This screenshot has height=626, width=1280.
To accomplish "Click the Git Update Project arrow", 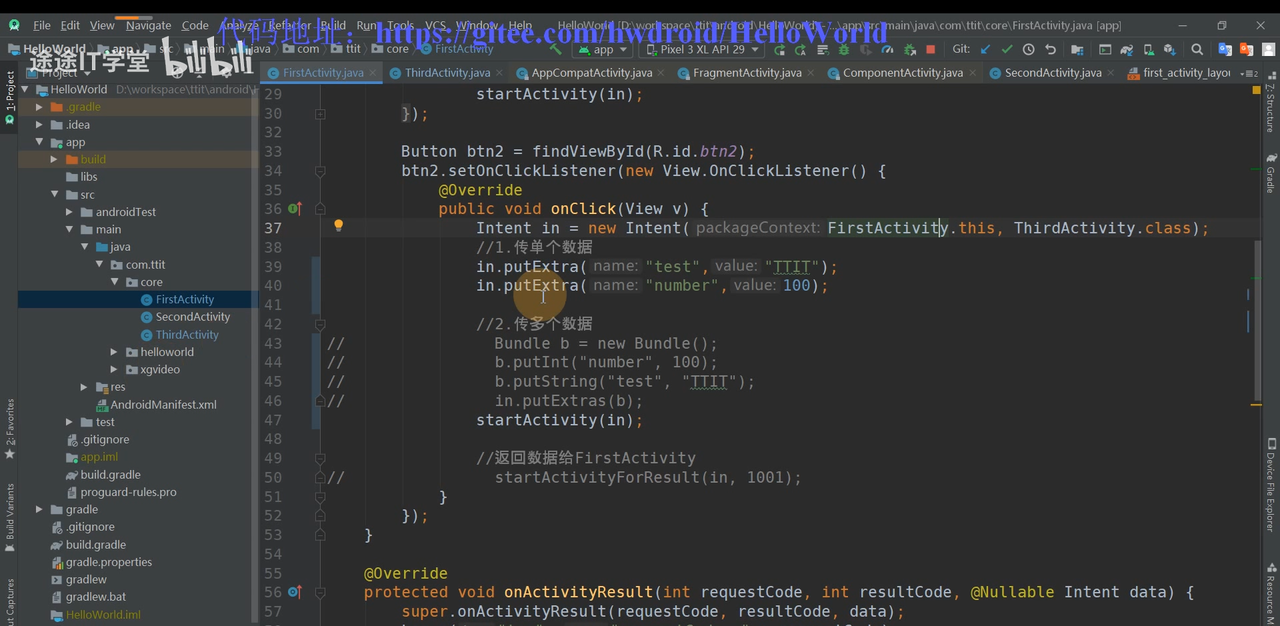I will [x=985, y=49].
